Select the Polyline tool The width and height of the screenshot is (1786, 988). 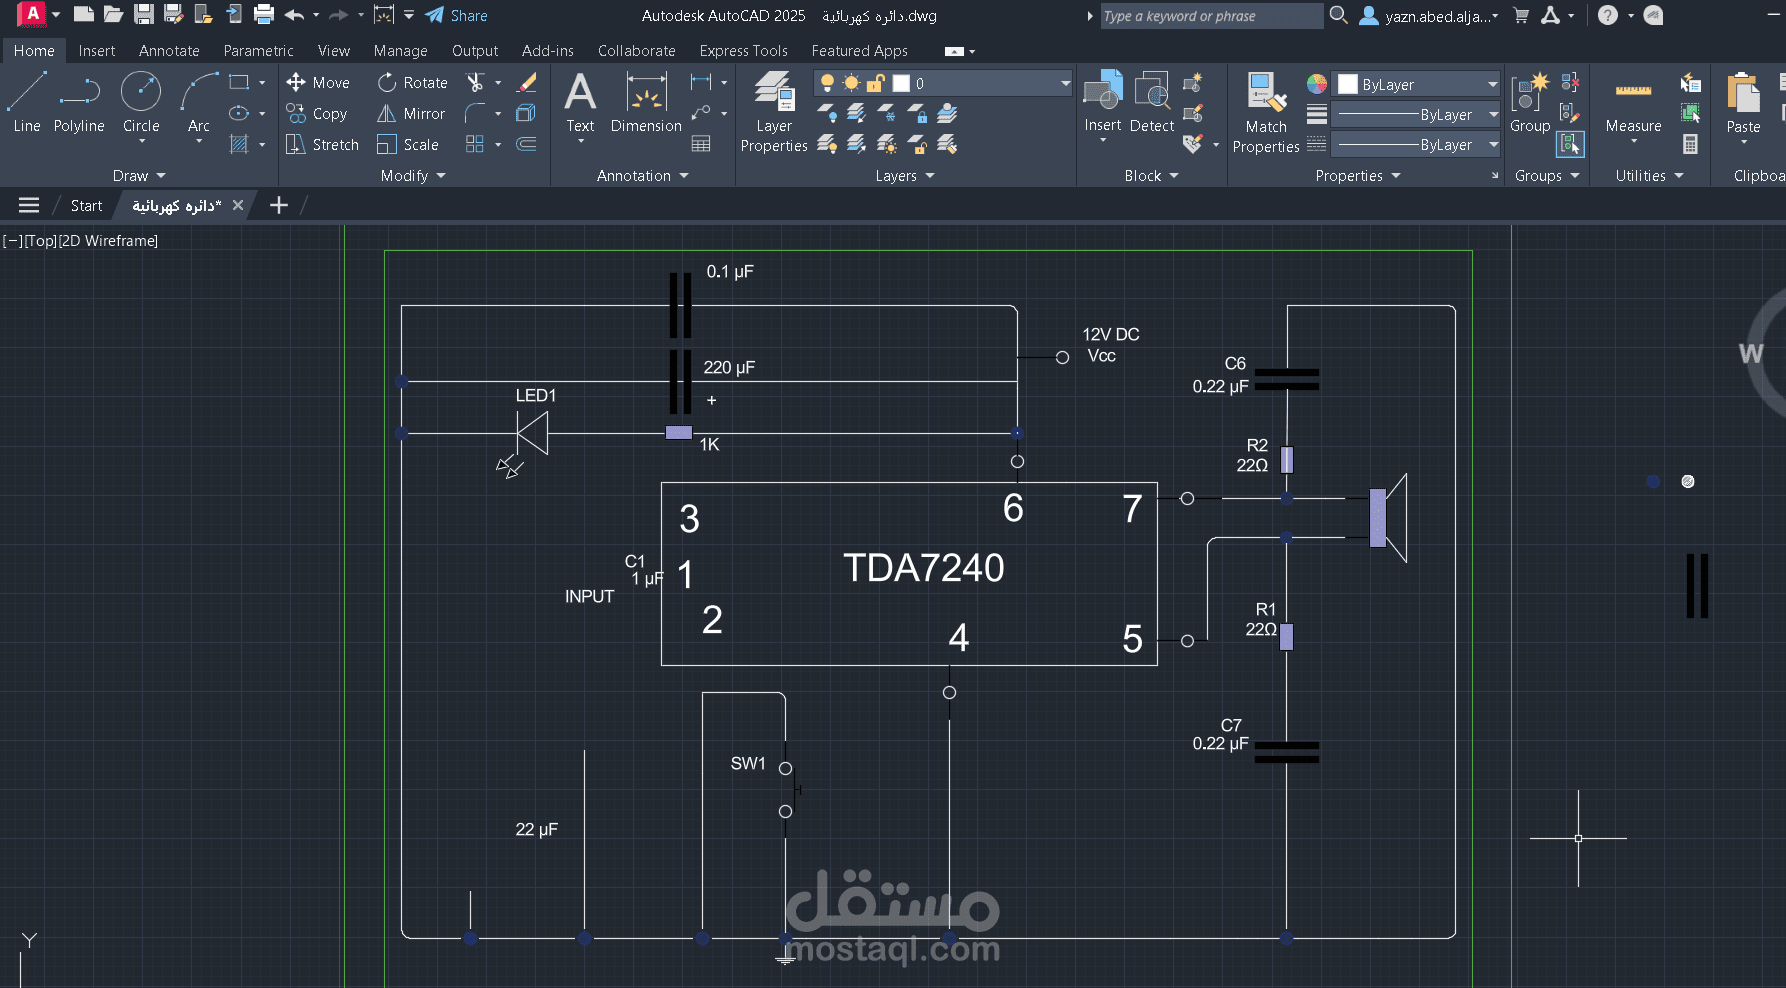point(79,102)
